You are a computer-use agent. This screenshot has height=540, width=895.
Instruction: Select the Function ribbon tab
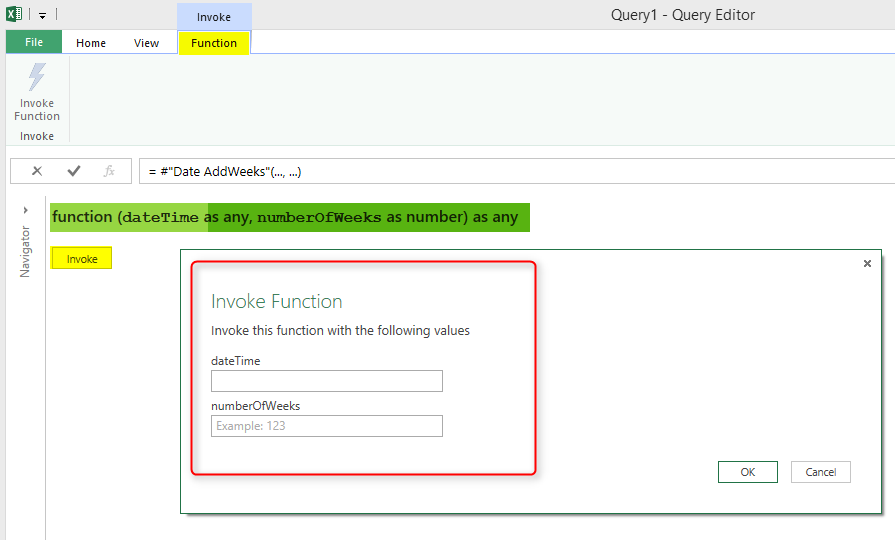[x=214, y=43]
